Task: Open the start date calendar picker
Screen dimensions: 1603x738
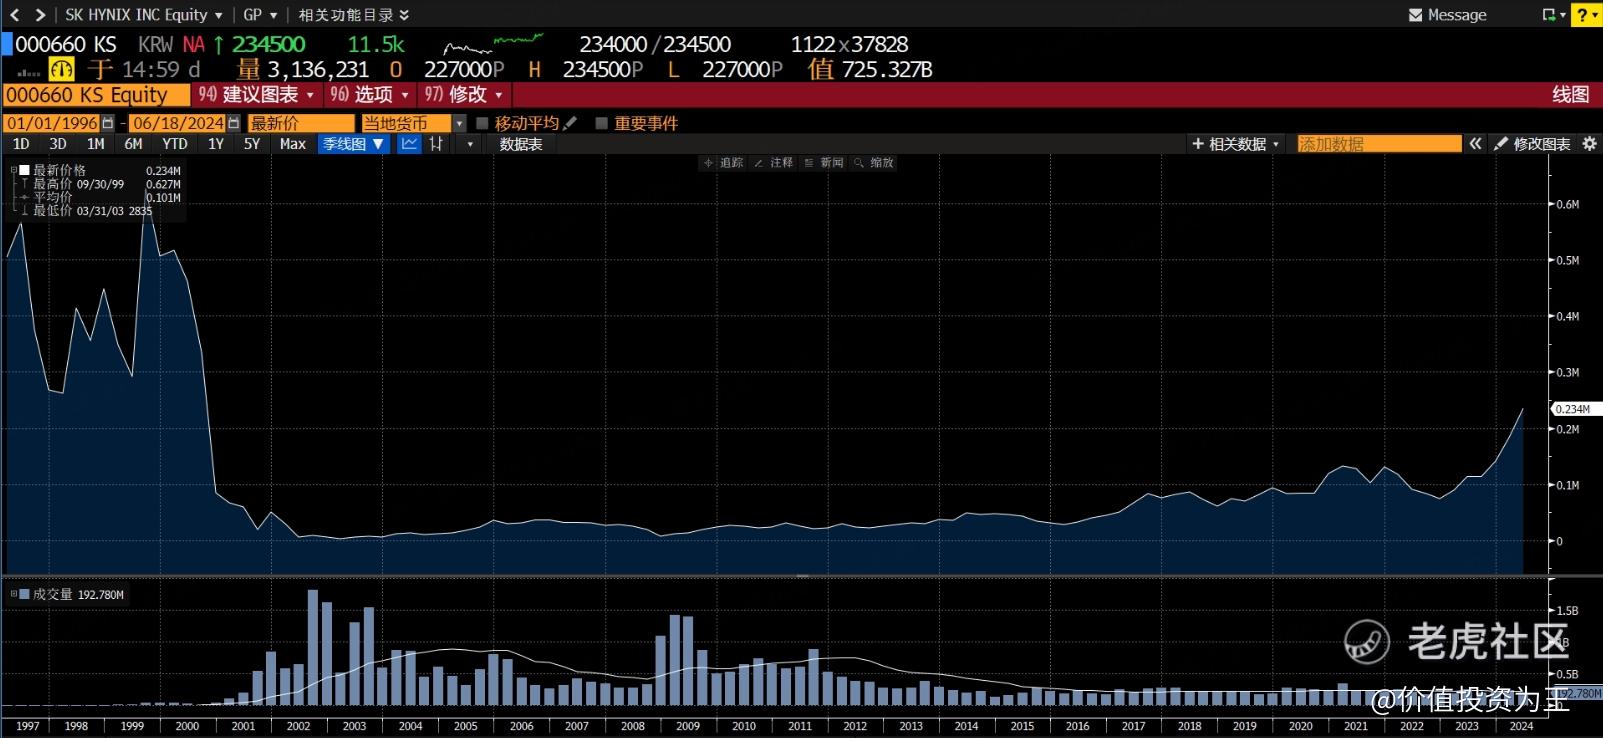Action: pos(108,123)
